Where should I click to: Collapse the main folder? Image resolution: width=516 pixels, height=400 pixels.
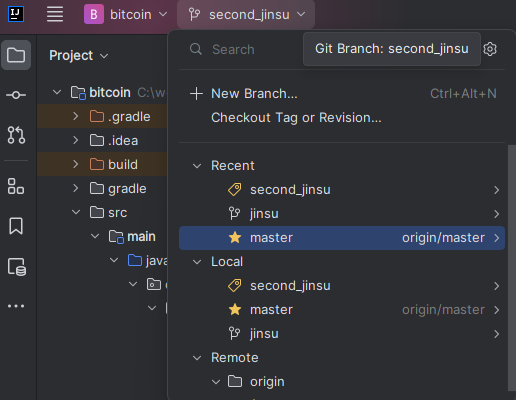click(95, 236)
